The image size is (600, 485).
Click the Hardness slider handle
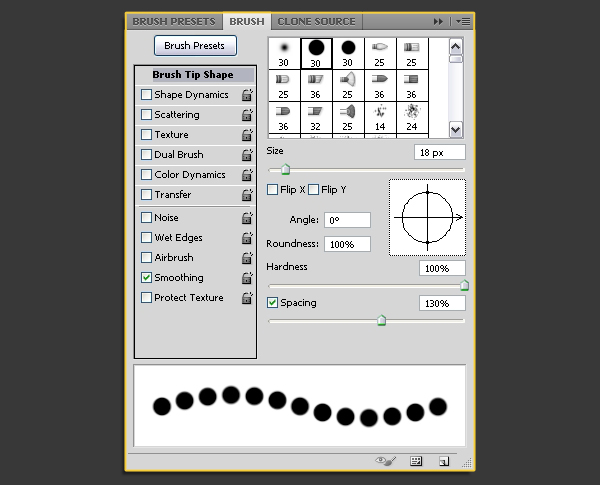(464, 286)
